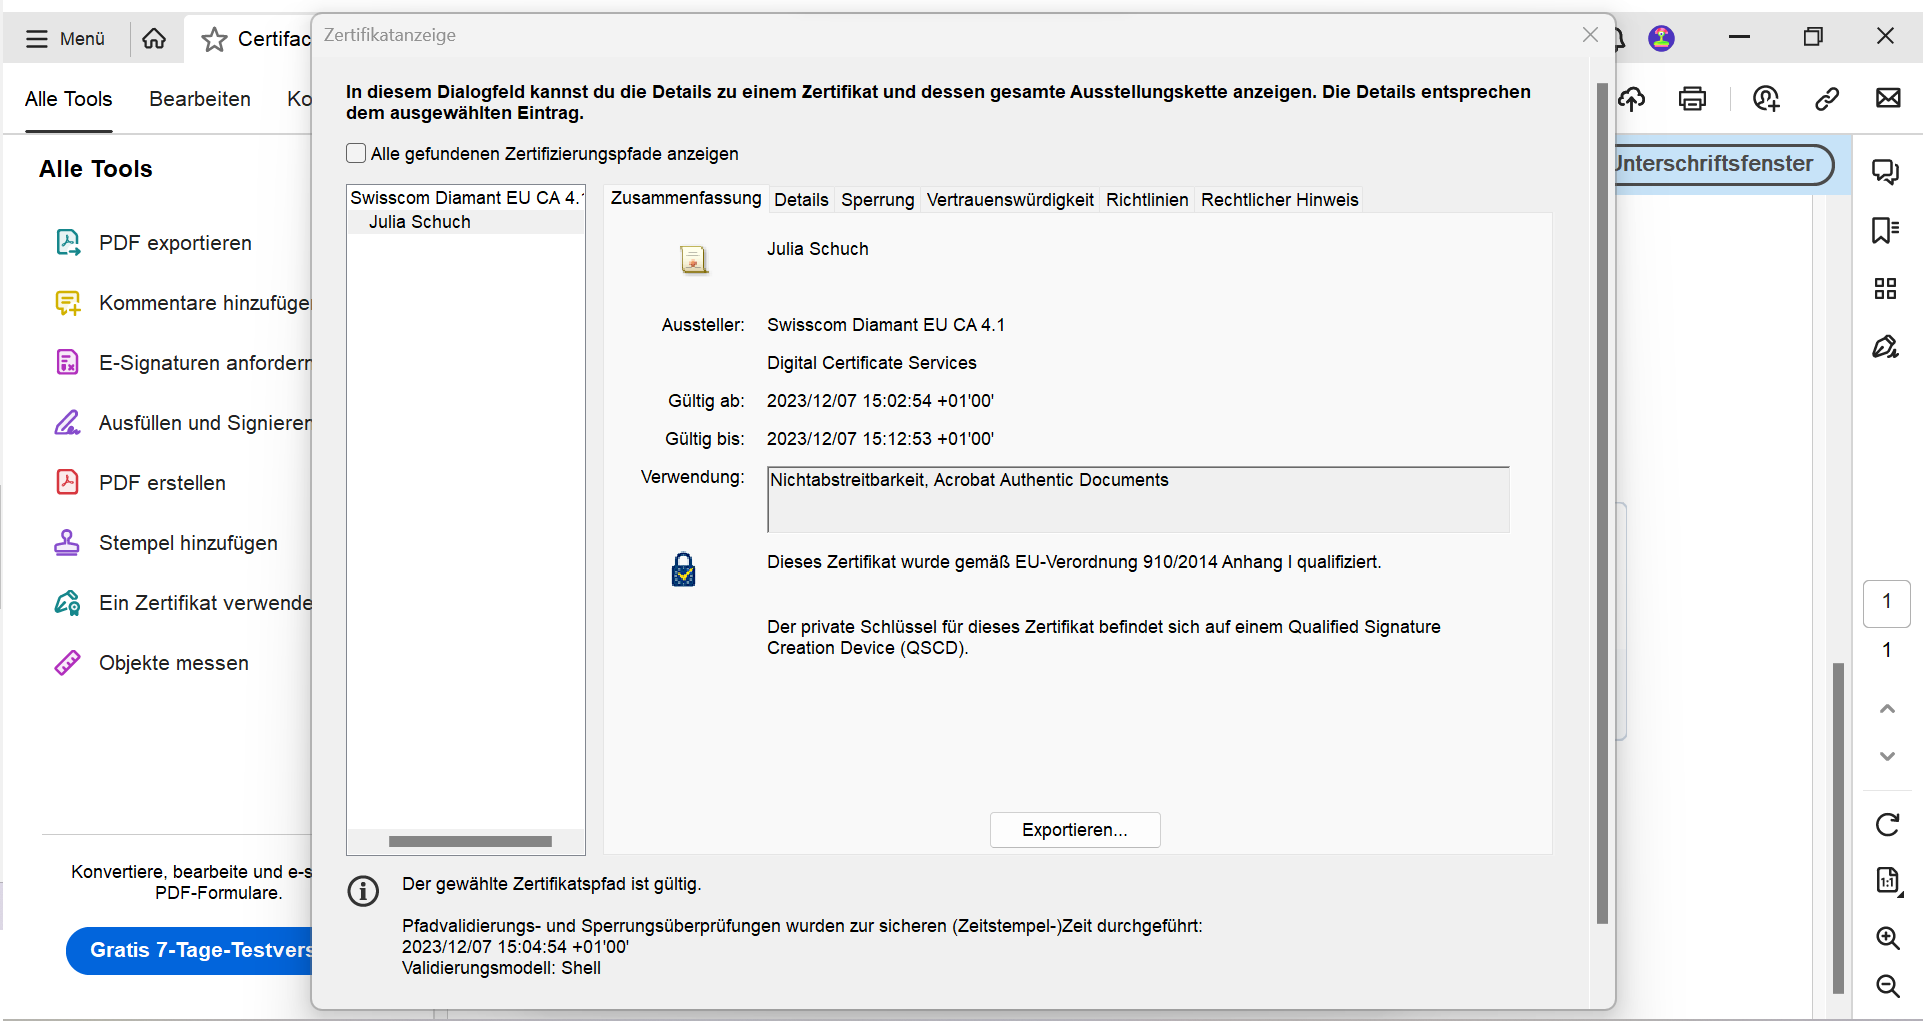The width and height of the screenshot is (1923, 1021).
Task: Click the Gültig bis date value
Action: click(x=880, y=439)
